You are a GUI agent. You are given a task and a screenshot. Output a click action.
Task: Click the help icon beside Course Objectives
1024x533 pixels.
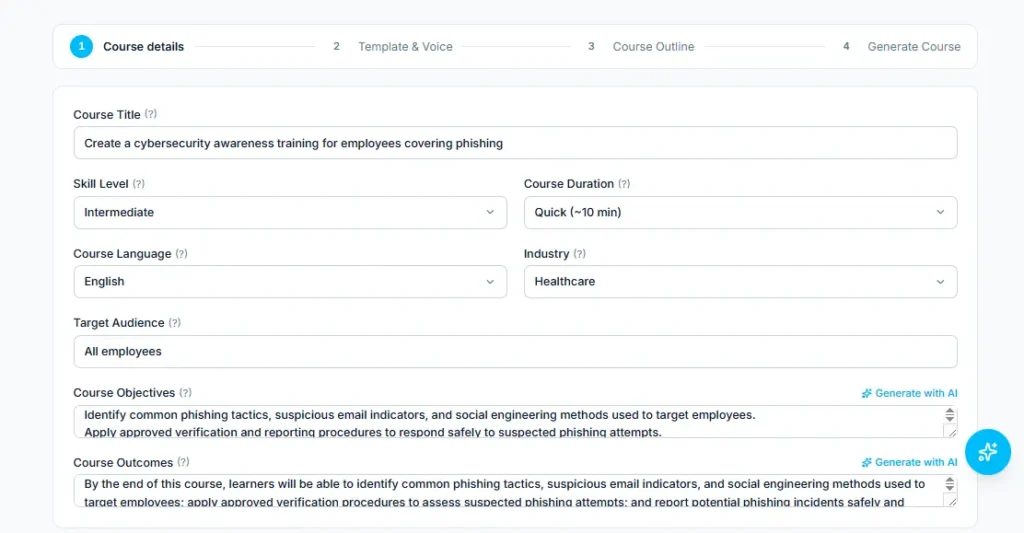(x=185, y=393)
